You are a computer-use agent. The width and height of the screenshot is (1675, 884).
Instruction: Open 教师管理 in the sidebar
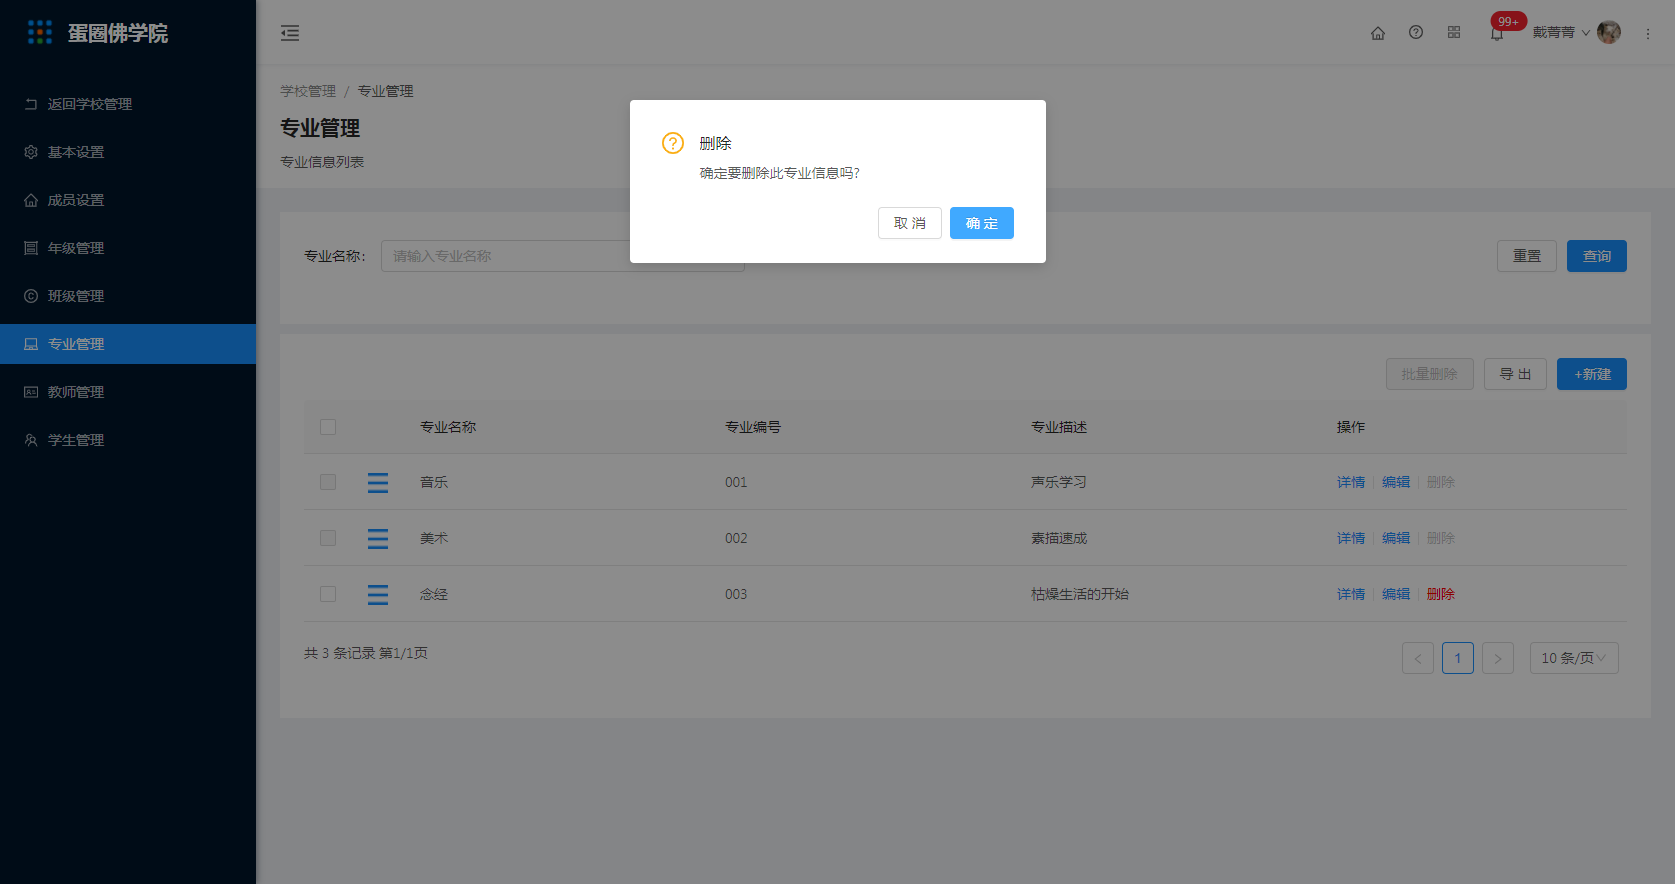[128, 392]
